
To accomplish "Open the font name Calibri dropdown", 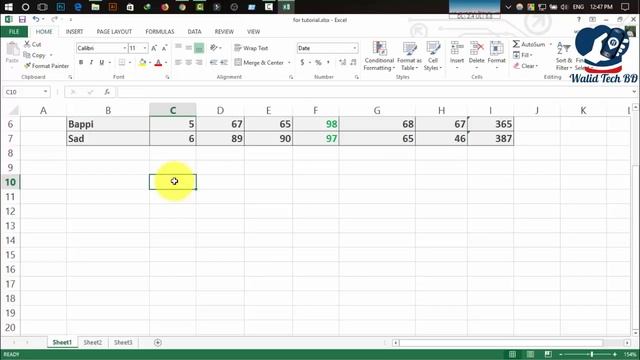I will (124, 48).
